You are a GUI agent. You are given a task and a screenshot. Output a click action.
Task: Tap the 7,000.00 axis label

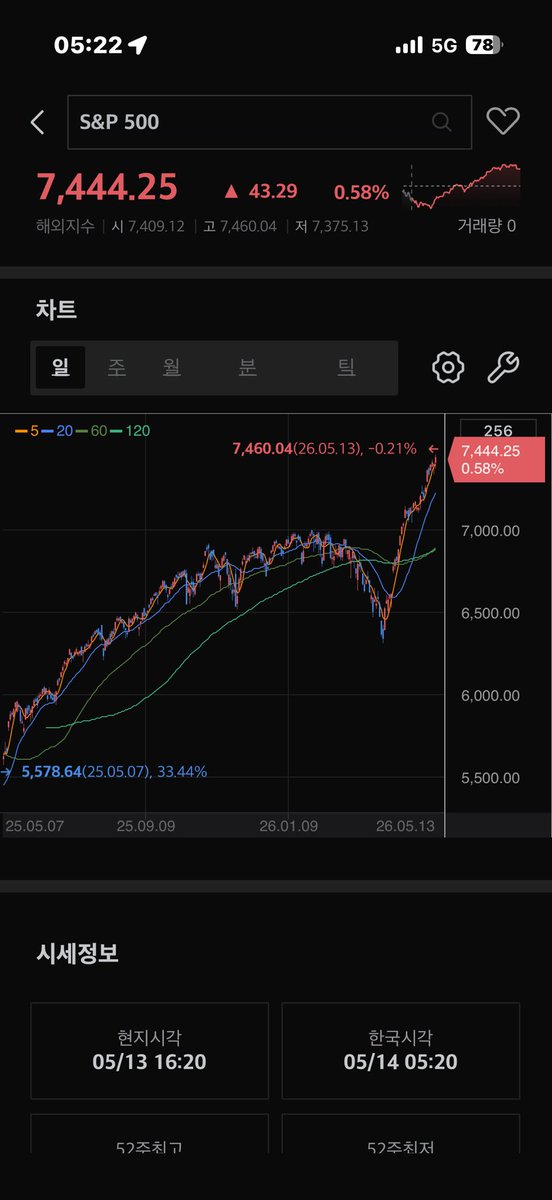point(490,531)
